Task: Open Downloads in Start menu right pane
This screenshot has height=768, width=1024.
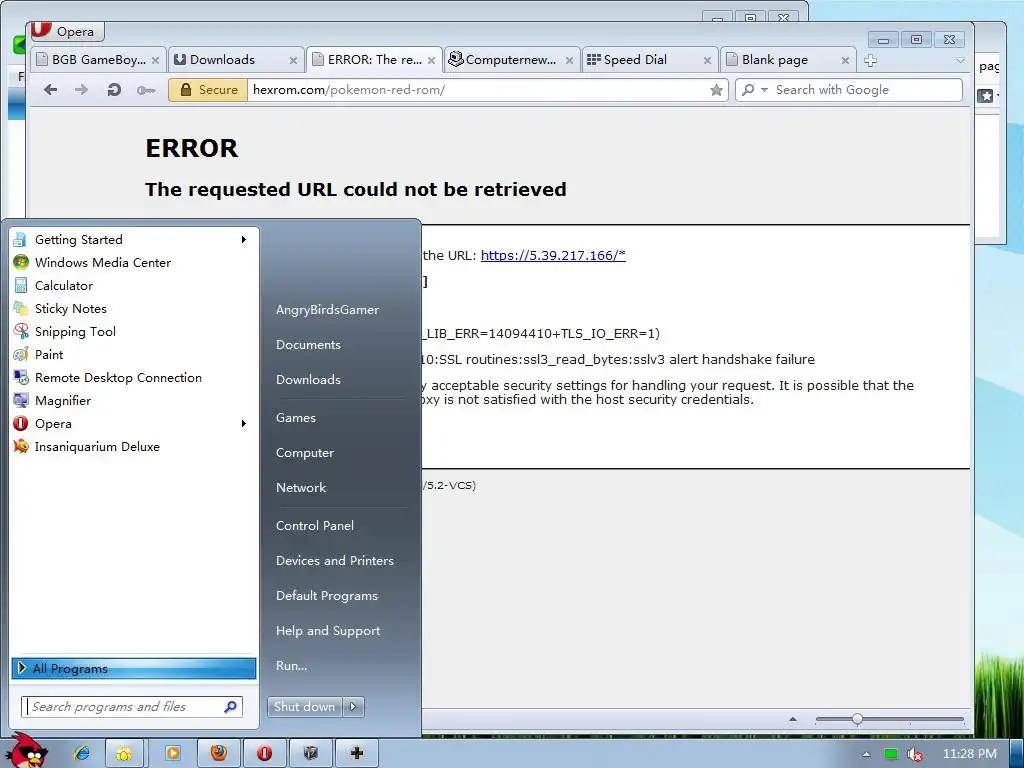Action: [x=308, y=379]
